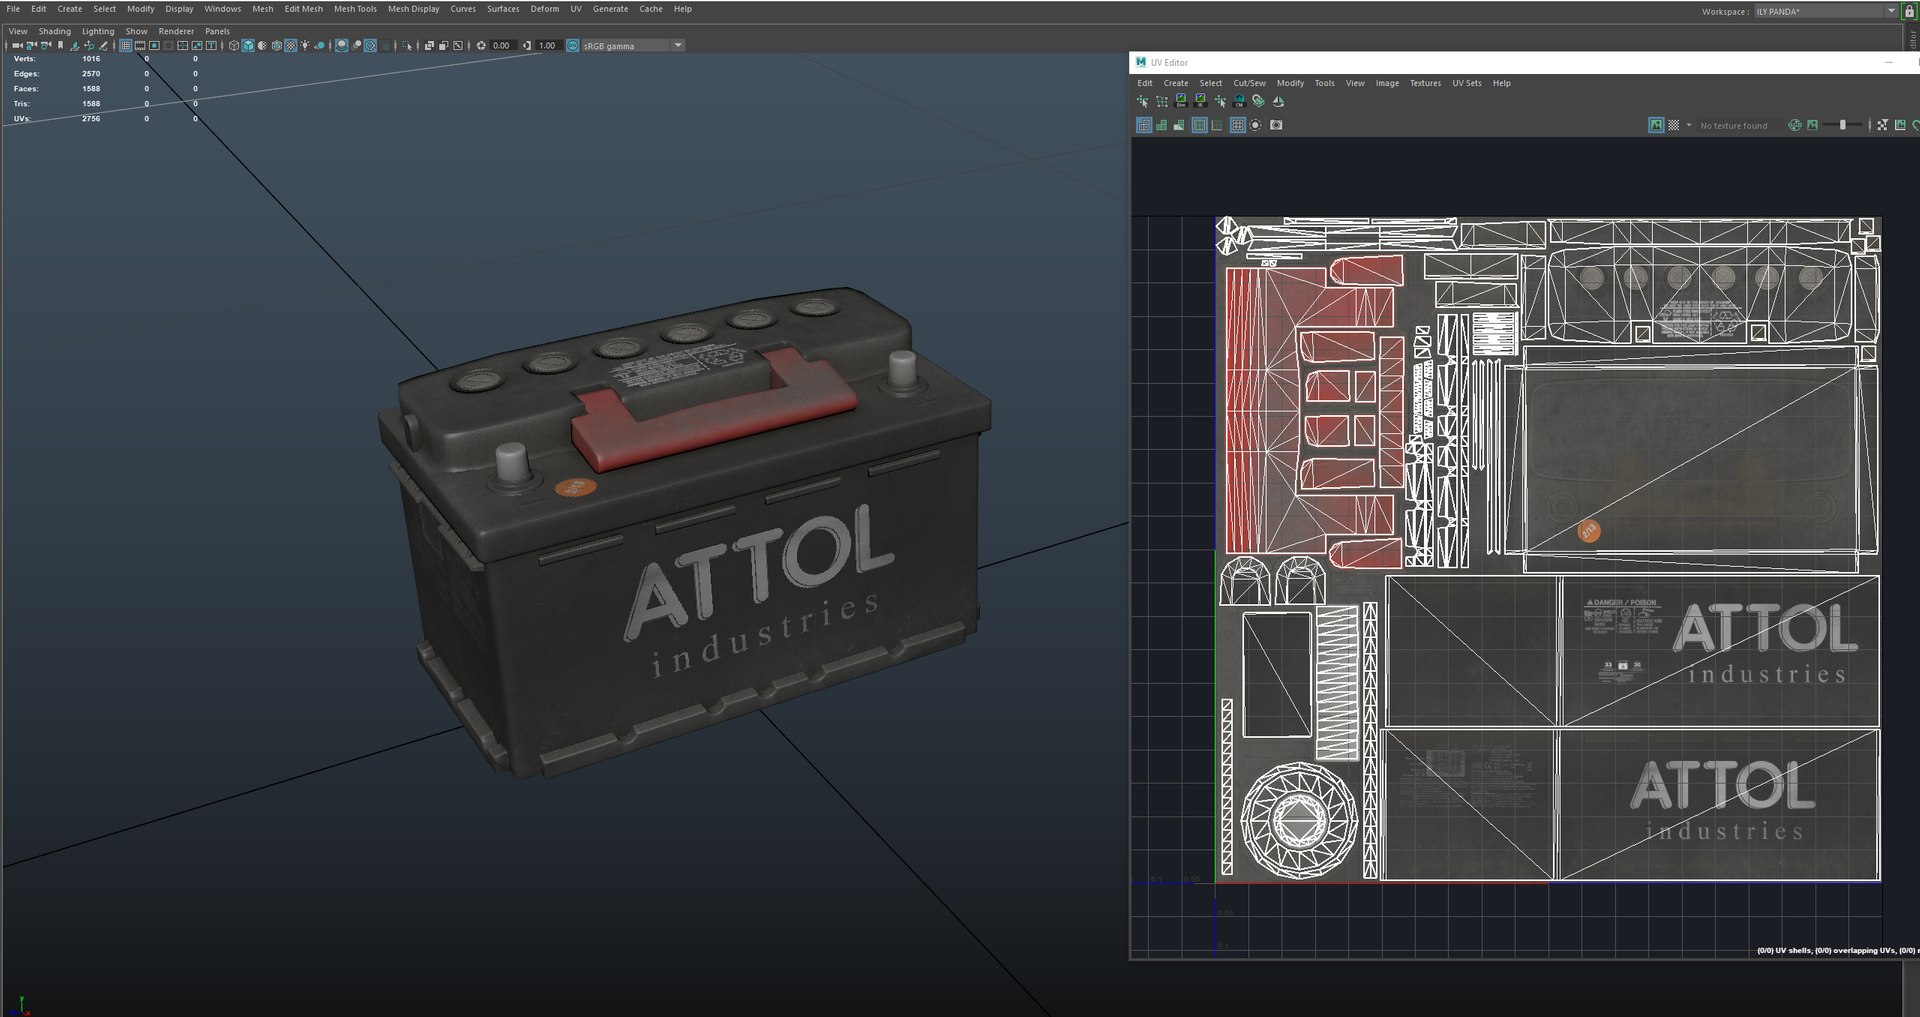Image resolution: width=1920 pixels, height=1017 pixels.
Task: Click the safe title gate icon in viewport toolbar
Action: (x=211, y=45)
